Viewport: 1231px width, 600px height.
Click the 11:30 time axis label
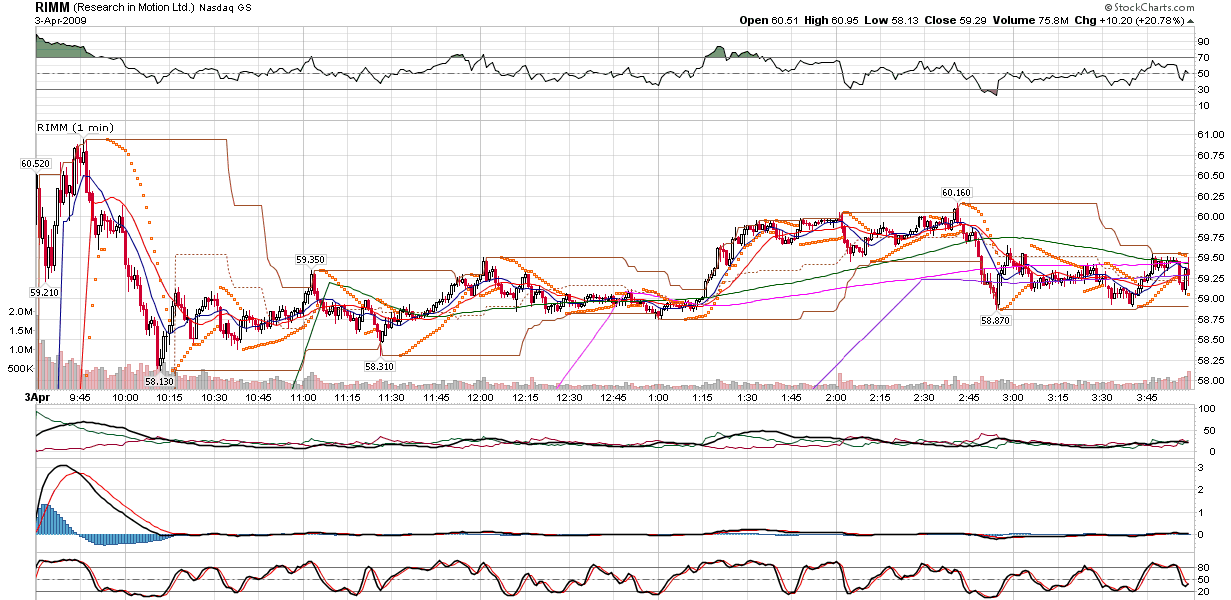[x=392, y=397]
